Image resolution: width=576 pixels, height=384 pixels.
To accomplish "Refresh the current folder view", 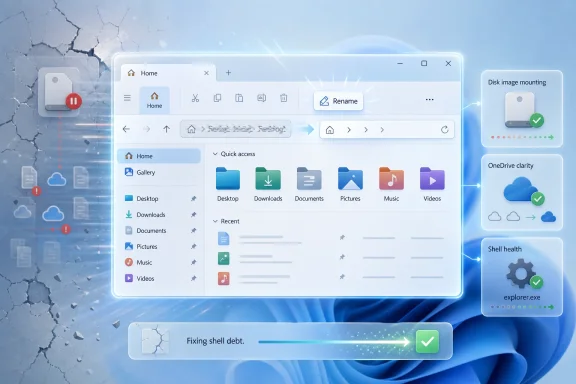I will pos(444,129).
